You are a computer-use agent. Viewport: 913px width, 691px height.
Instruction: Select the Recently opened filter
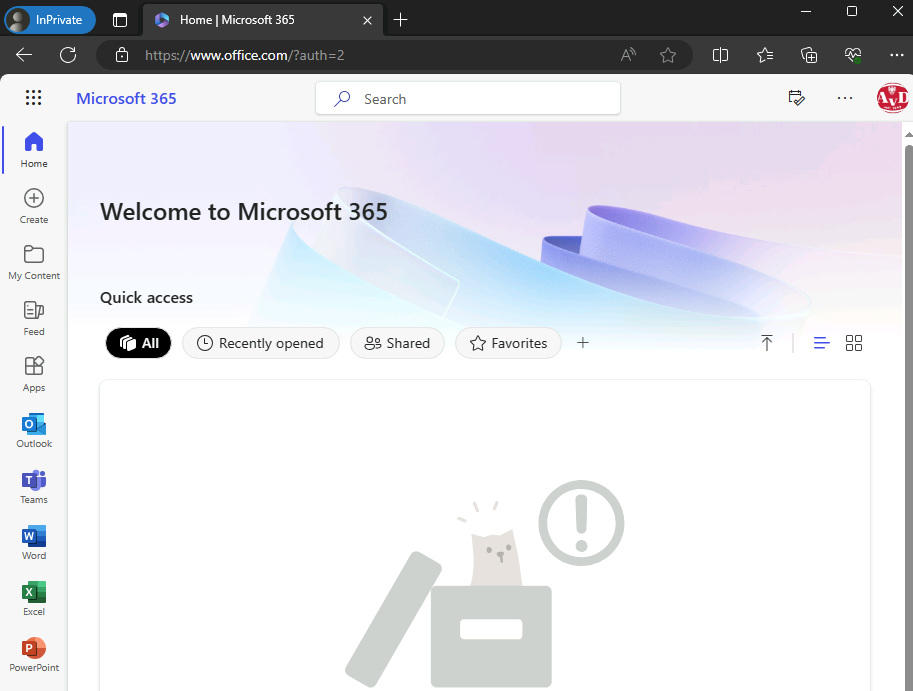click(x=261, y=343)
